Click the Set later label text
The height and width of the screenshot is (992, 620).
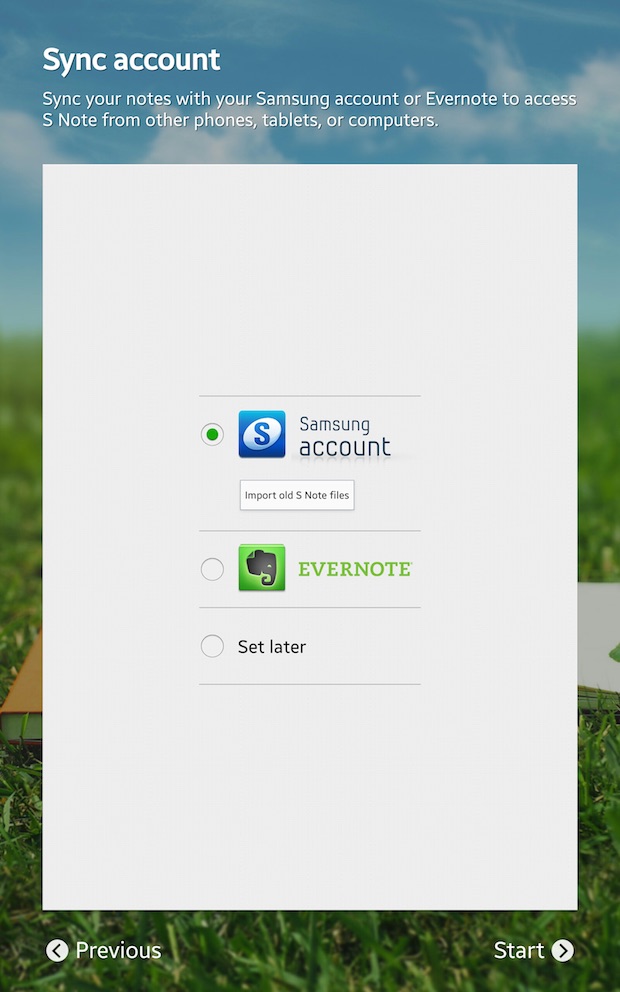[272, 647]
